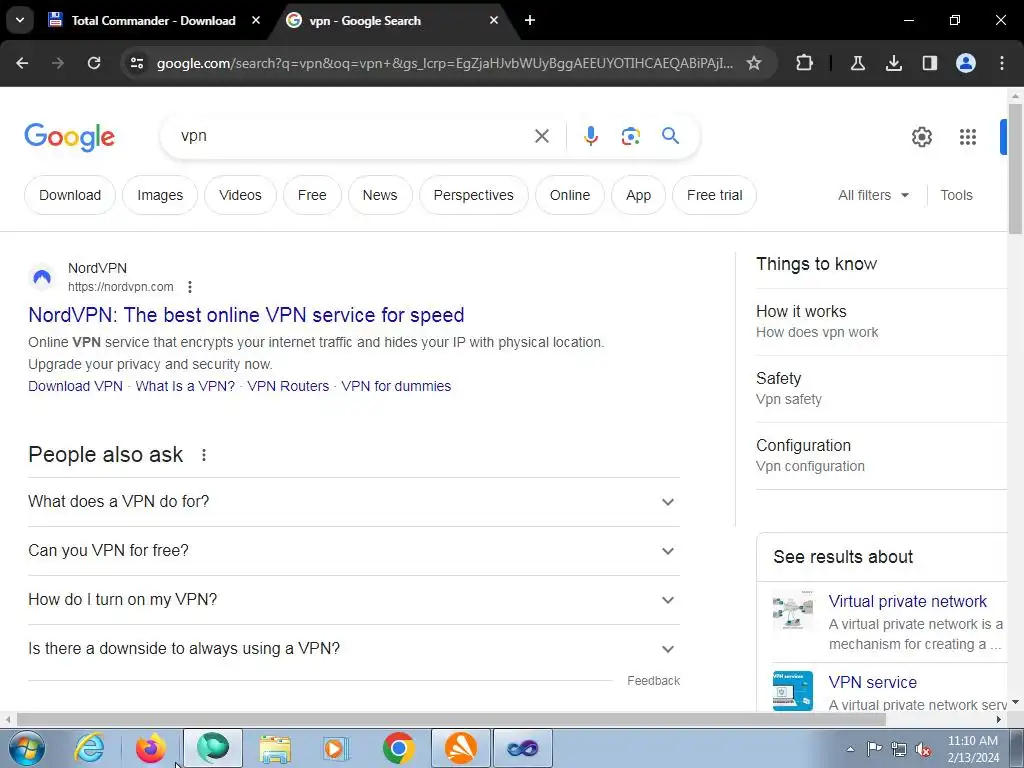This screenshot has height=768, width=1024.
Task: Apply the Free trial filter chip
Action: (714, 195)
